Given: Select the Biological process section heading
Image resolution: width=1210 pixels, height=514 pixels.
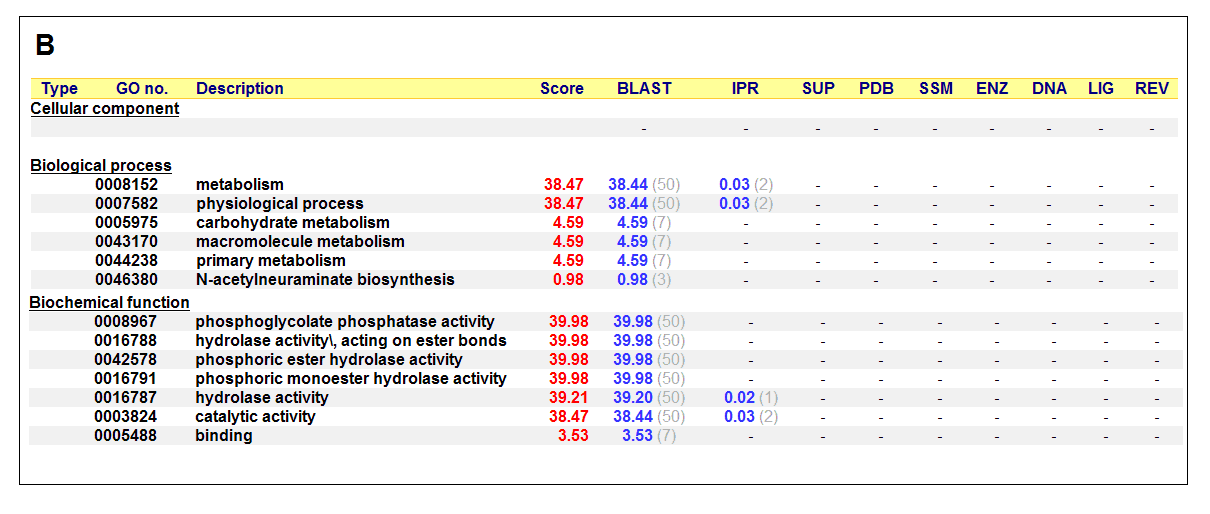Looking at the screenshot, I should [101, 165].
